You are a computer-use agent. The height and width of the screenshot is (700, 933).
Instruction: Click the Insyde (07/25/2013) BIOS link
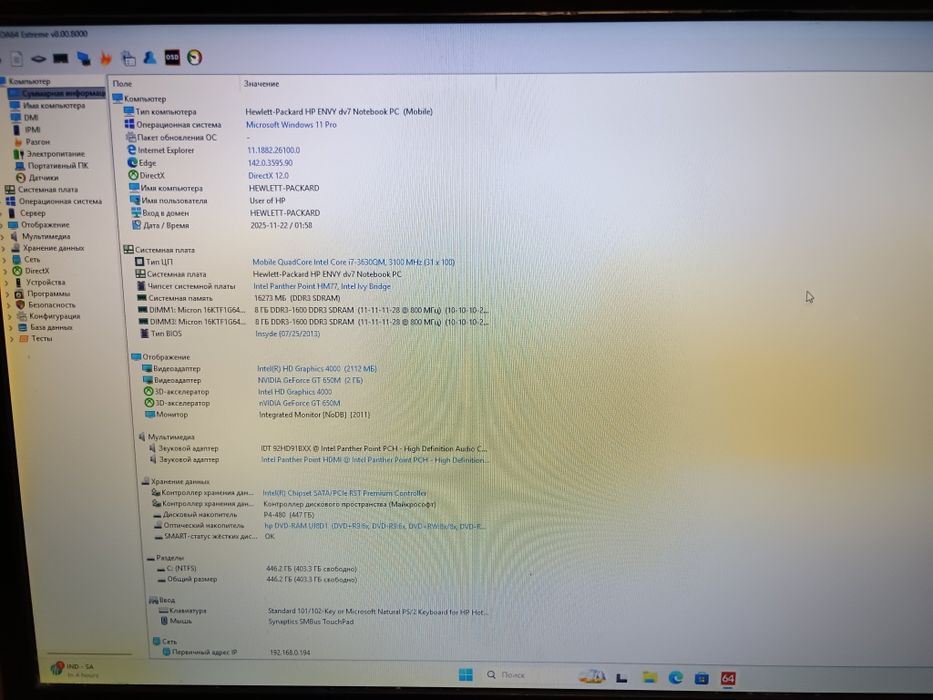[x=287, y=334]
